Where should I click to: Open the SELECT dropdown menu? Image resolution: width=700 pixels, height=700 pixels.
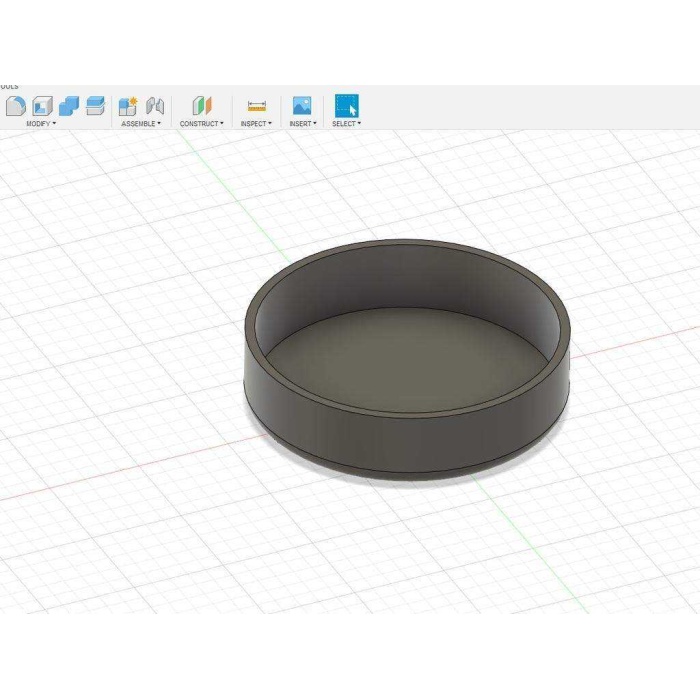[346, 124]
